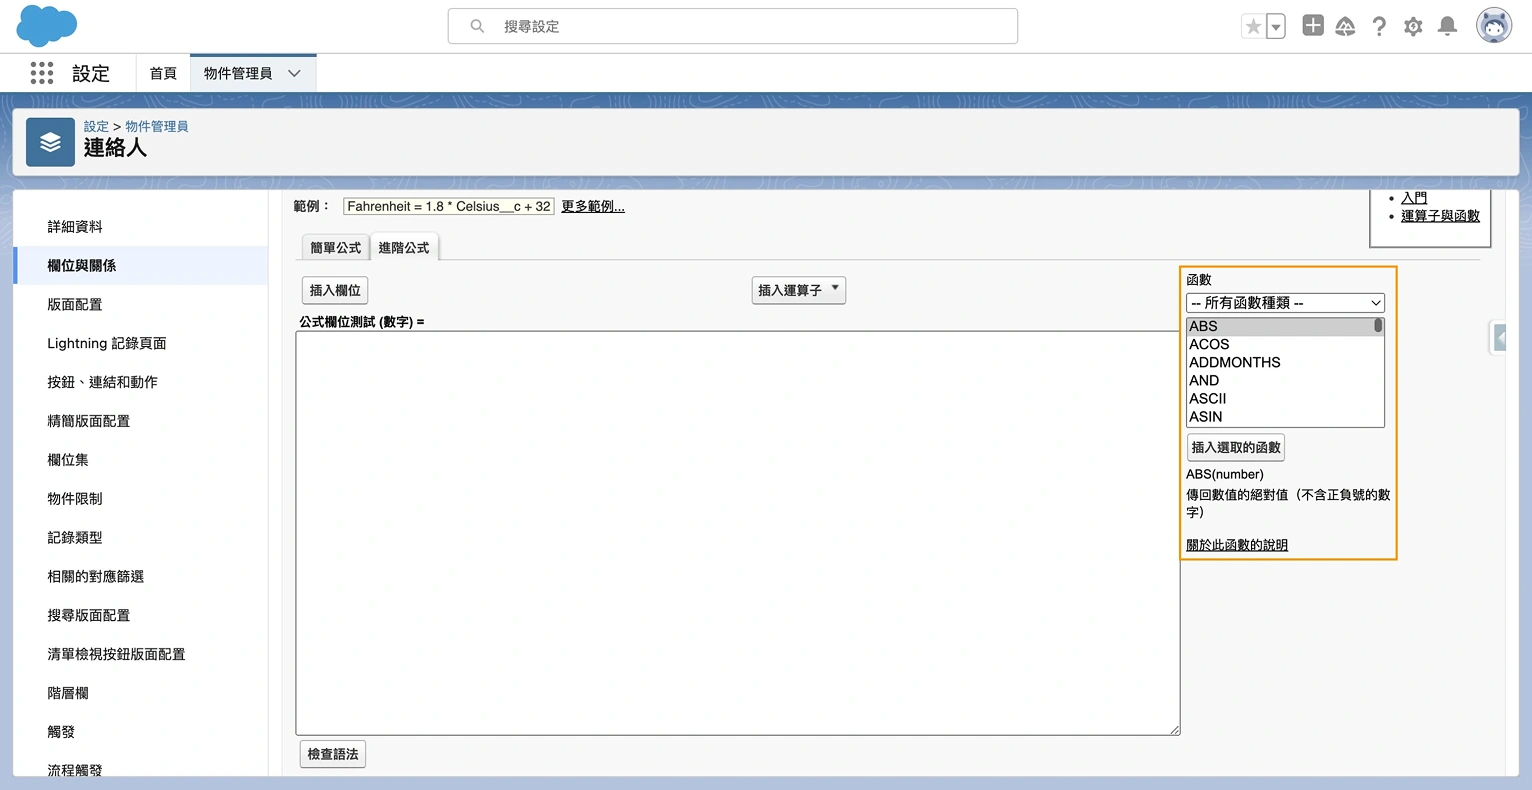The width and height of the screenshot is (1532, 790).
Task: Open the quick create plus icon
Action: (1312, 25)
